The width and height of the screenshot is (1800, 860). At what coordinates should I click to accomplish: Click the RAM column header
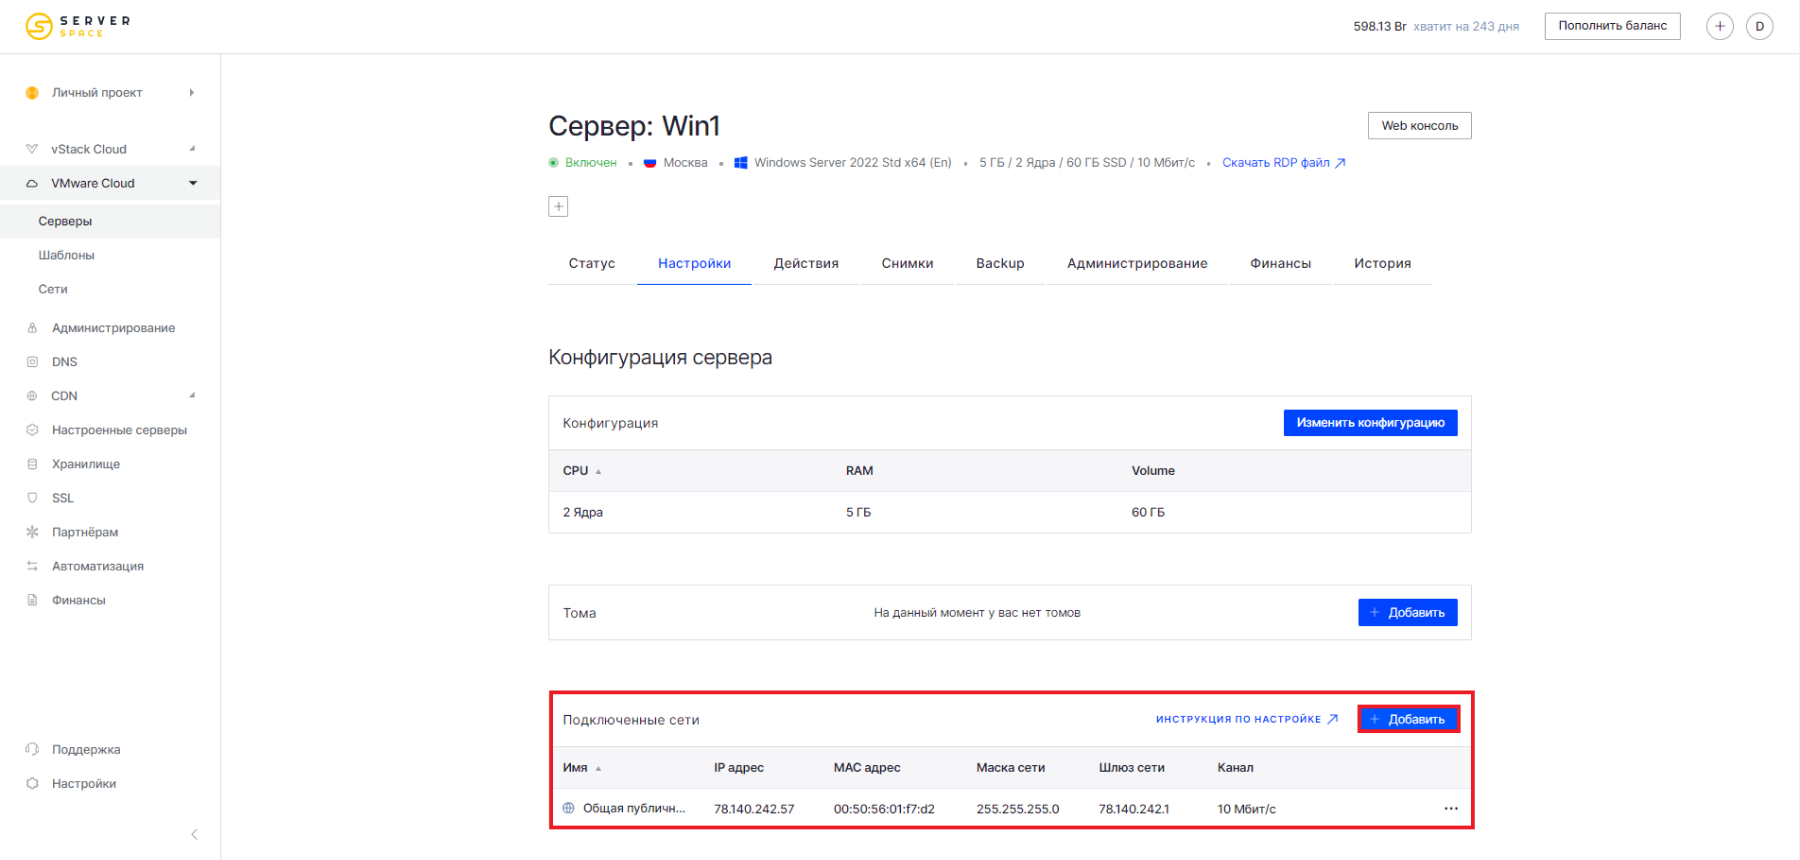(859, 471)
